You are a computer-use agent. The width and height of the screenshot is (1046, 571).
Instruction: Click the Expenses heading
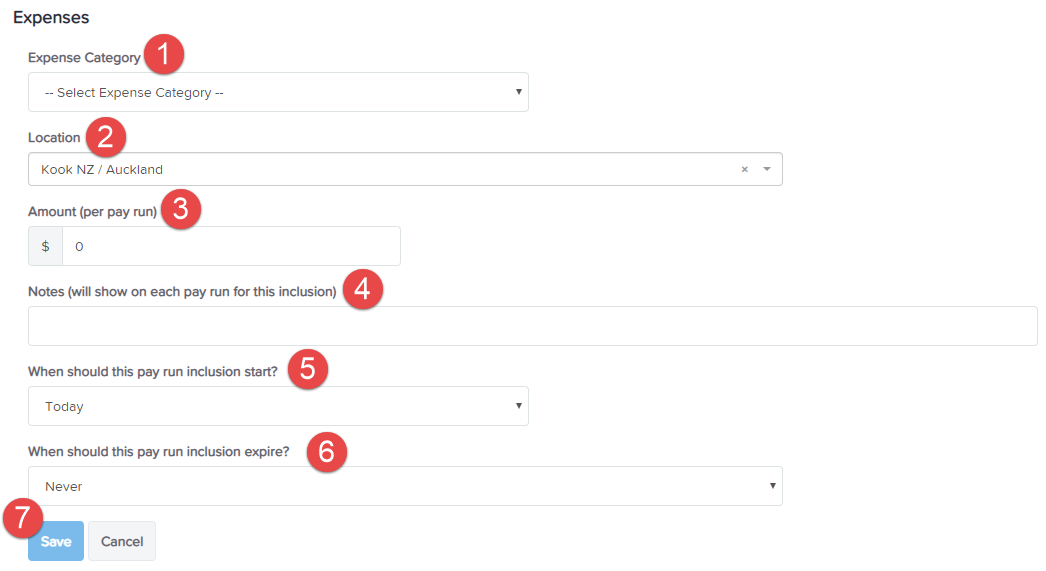(x=51, y=17)
